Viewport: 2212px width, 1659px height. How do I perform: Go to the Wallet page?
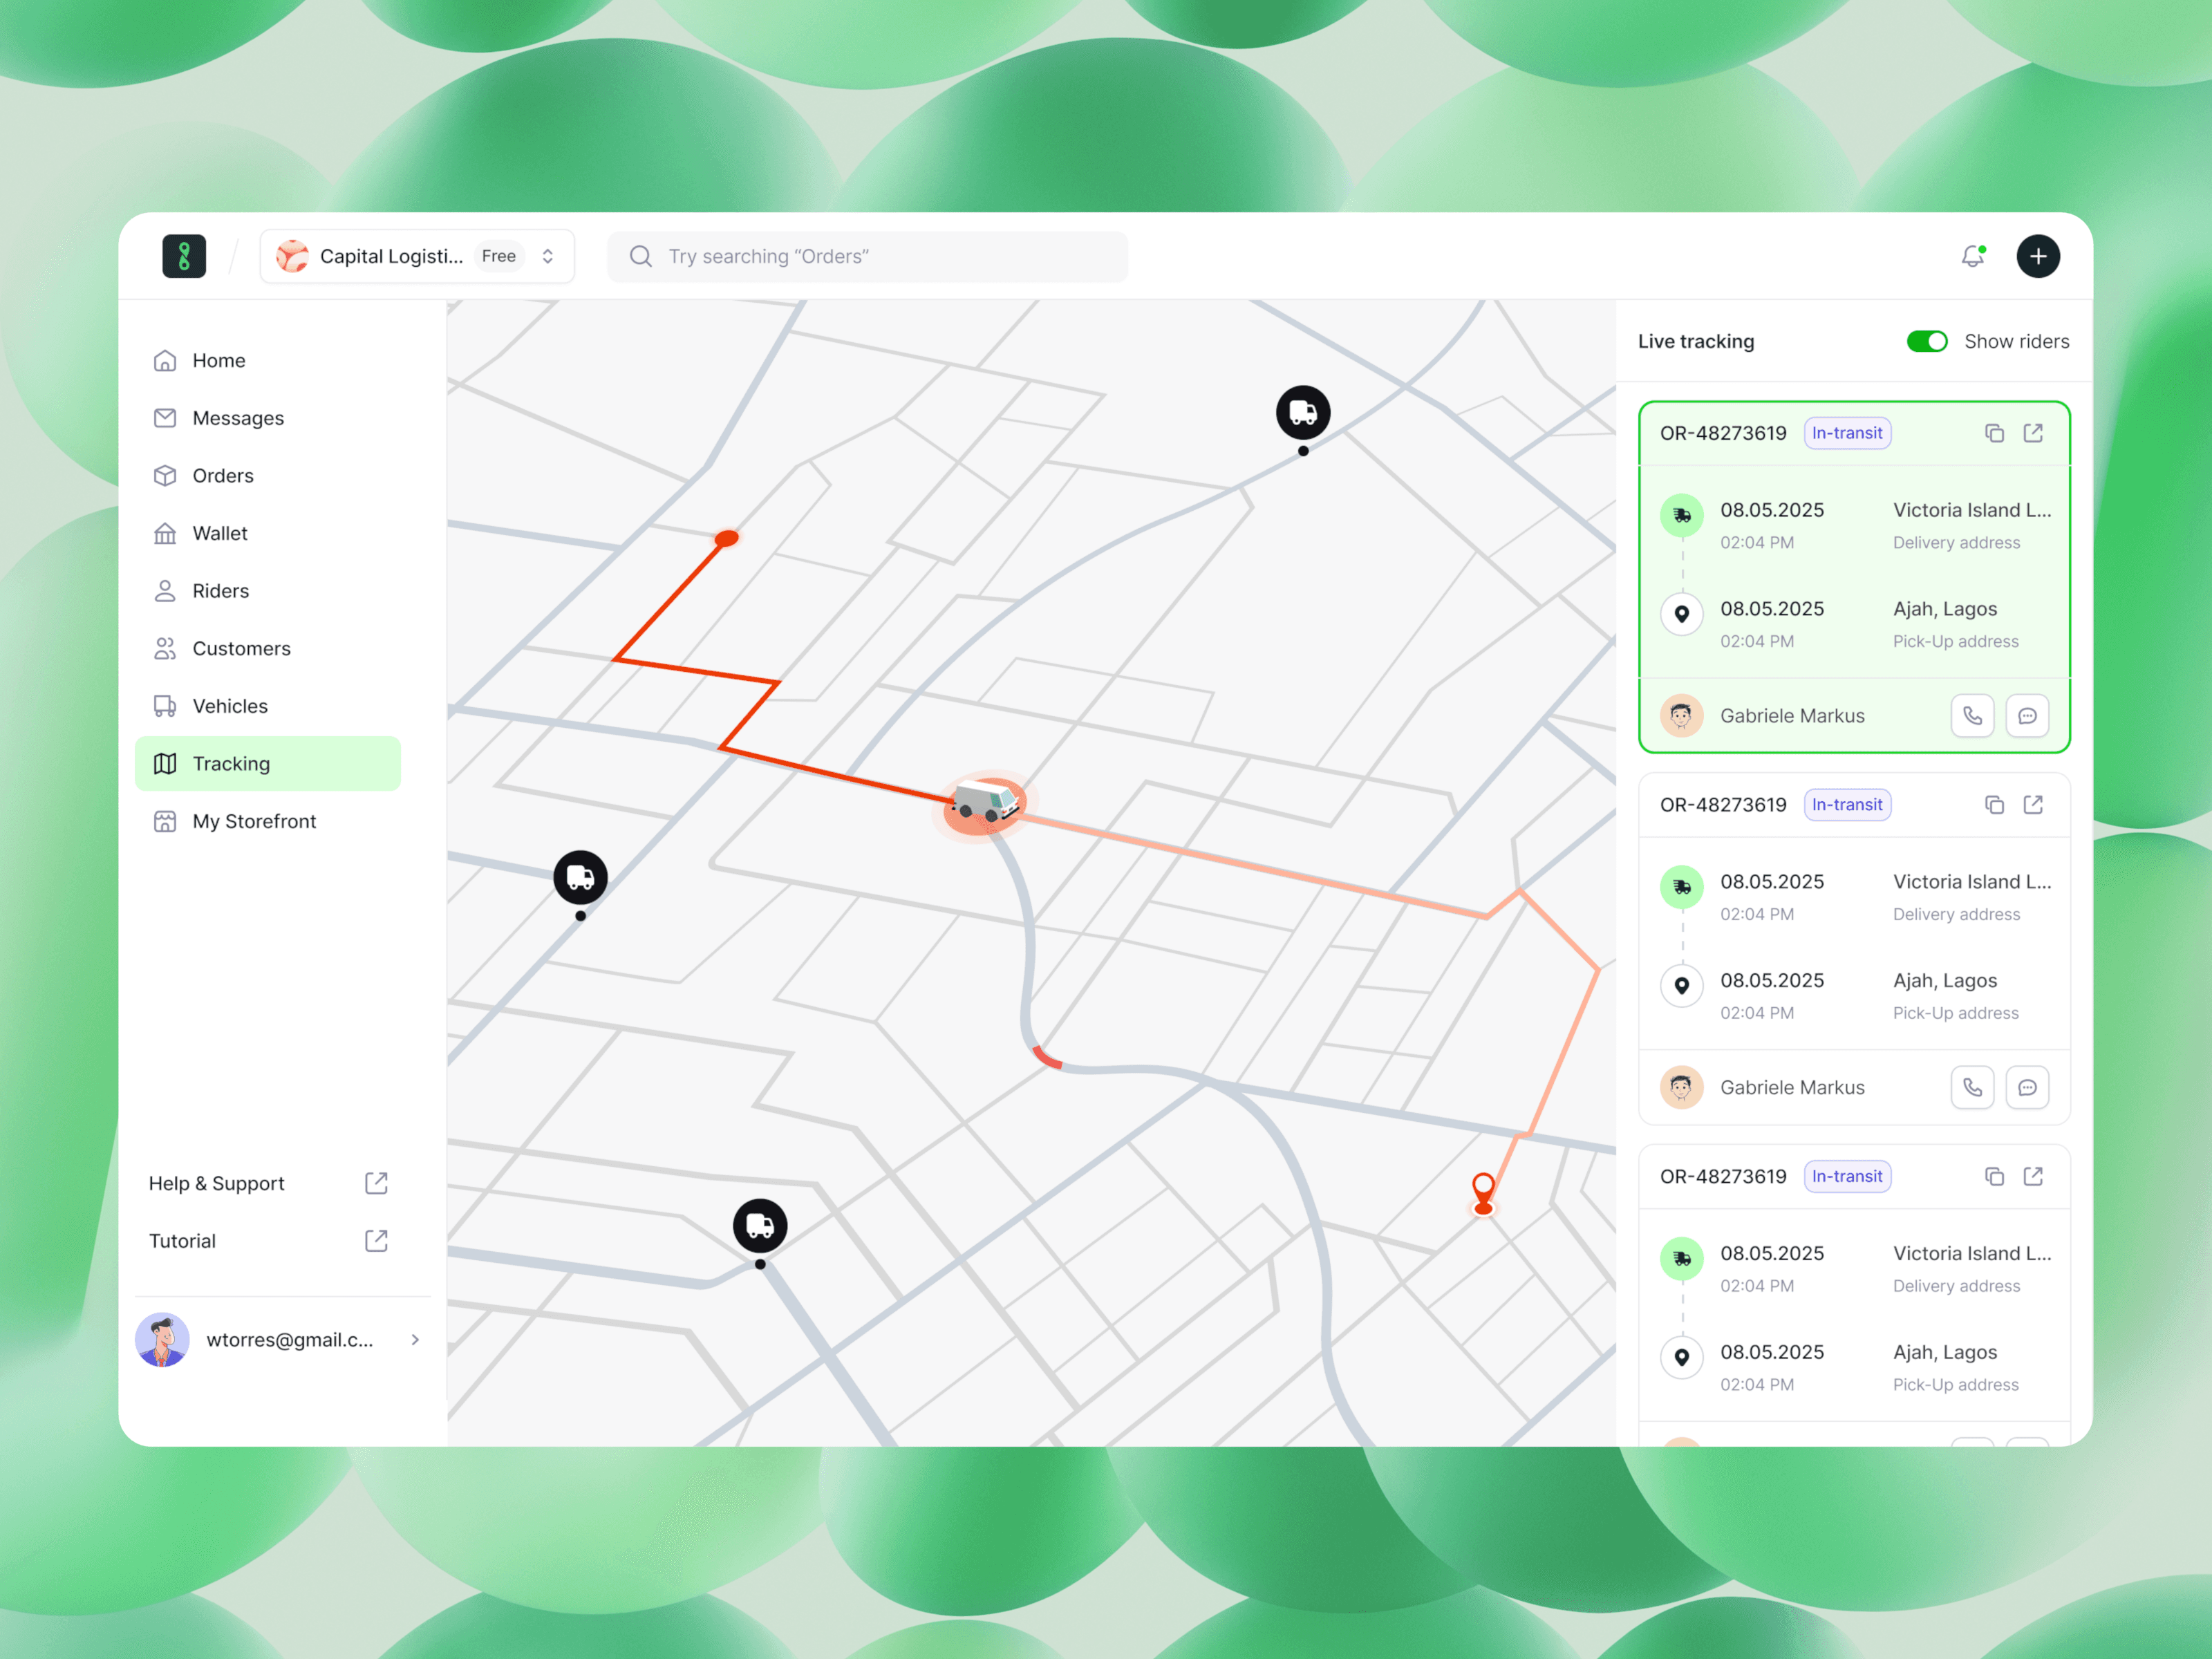(x=220, y=533)
